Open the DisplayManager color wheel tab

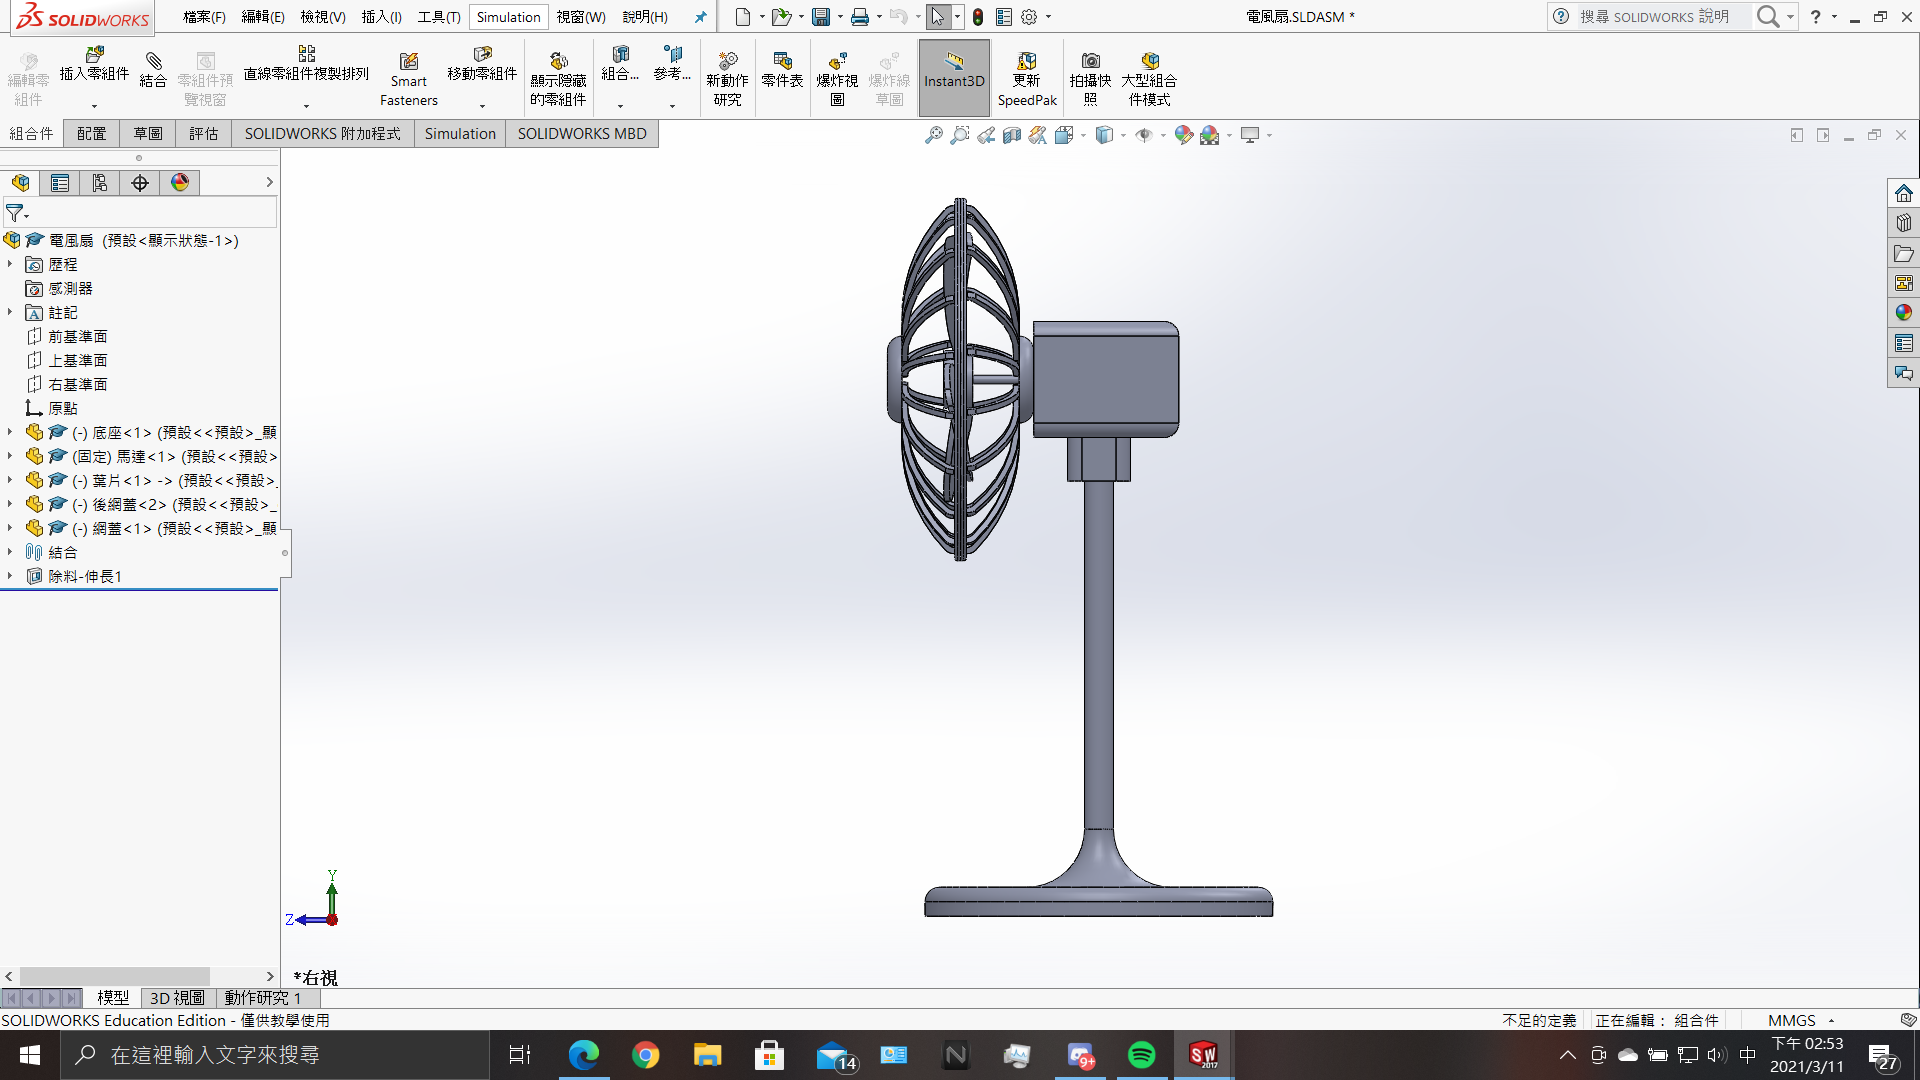pos(180,183)
